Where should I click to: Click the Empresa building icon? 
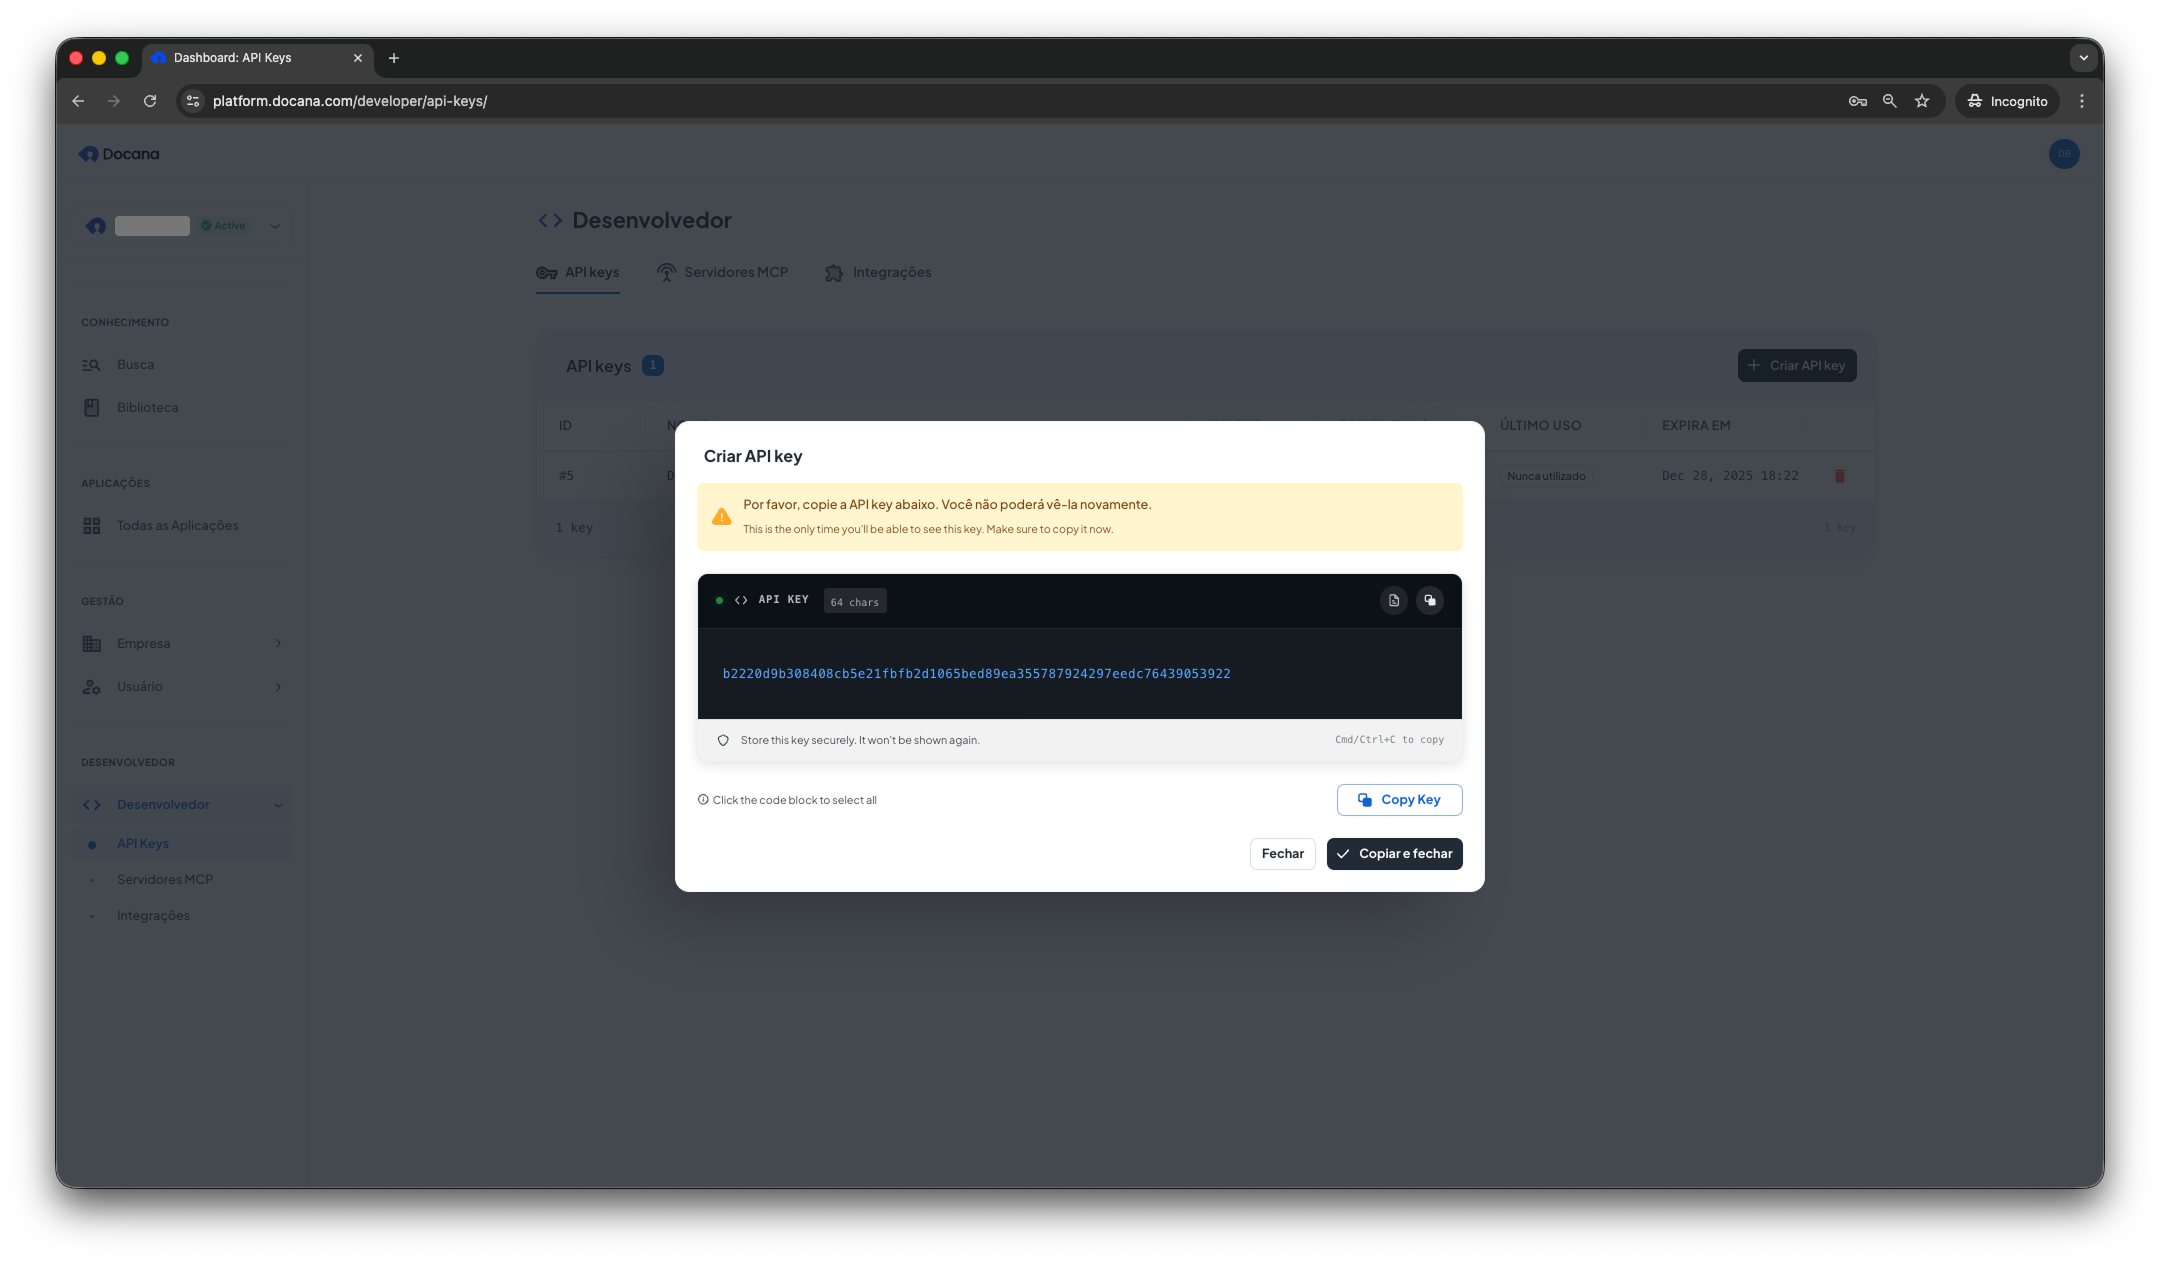pyautogui.click(x=91, y=644)
